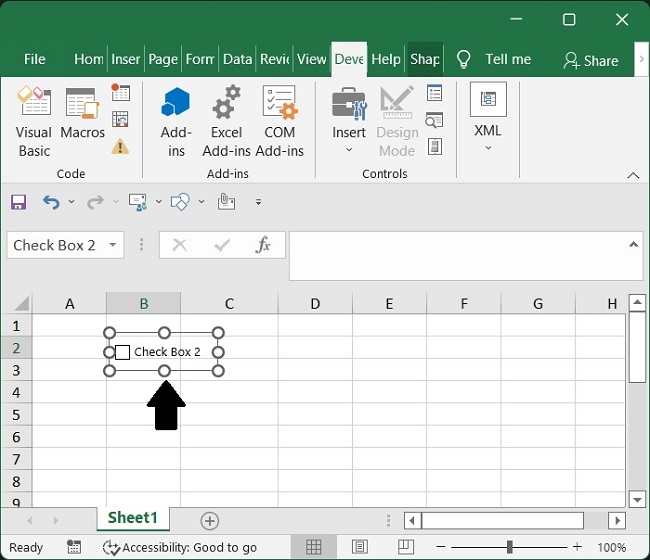Open the Shapes quick access dropdown
This screenshot has height=560, width=650.
tap(201, 202)
